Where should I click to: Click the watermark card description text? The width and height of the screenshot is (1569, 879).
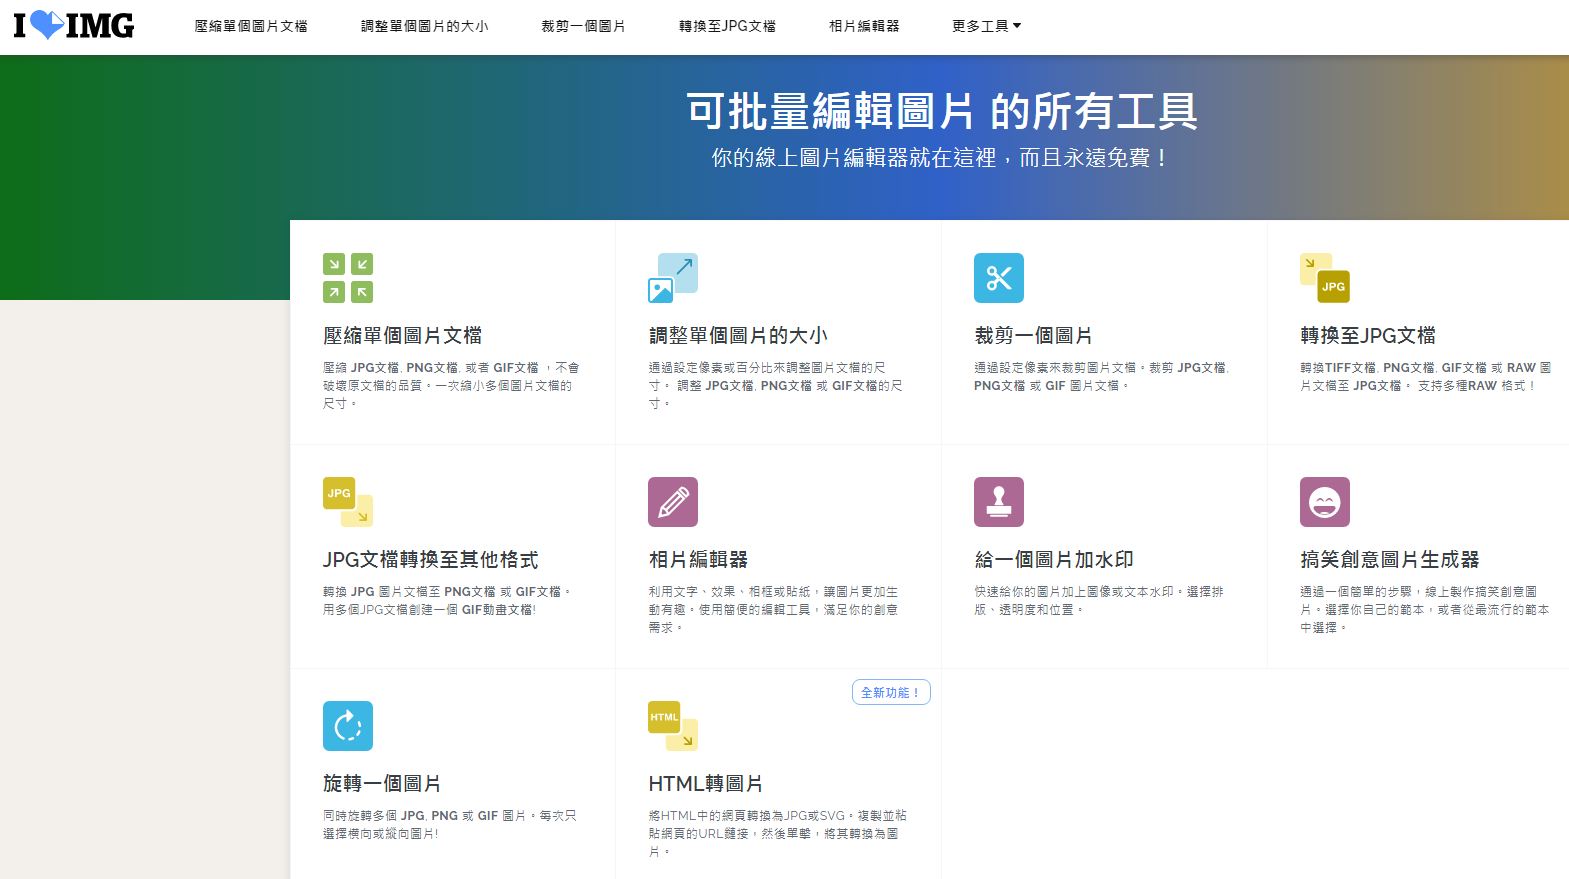coord(1099,600)
